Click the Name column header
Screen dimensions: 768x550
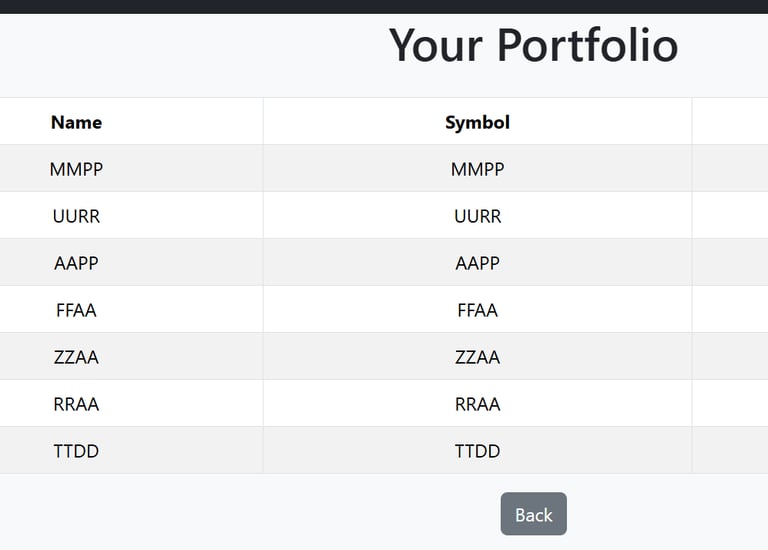[76, 122]
